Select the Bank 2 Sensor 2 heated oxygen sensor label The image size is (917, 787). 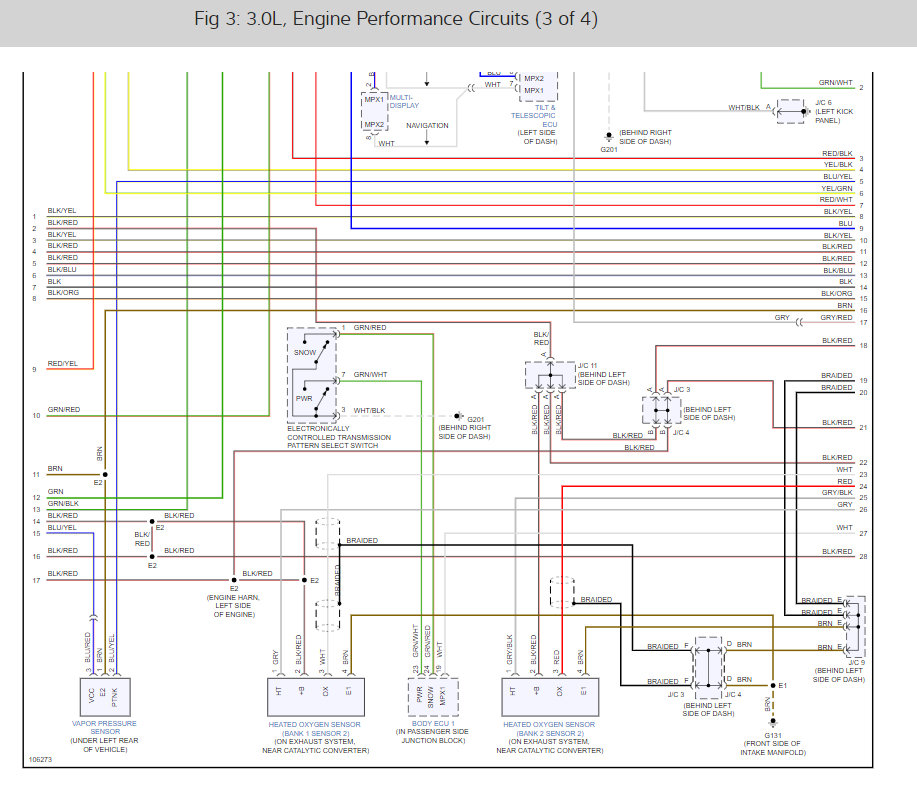[x=549, y=729]
